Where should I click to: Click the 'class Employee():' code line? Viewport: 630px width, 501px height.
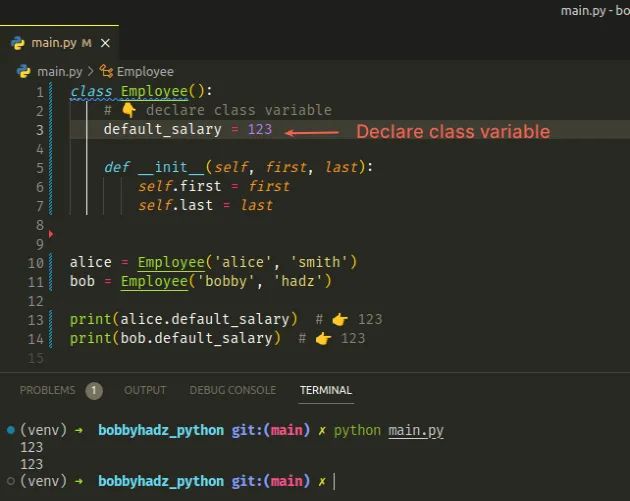141,91
